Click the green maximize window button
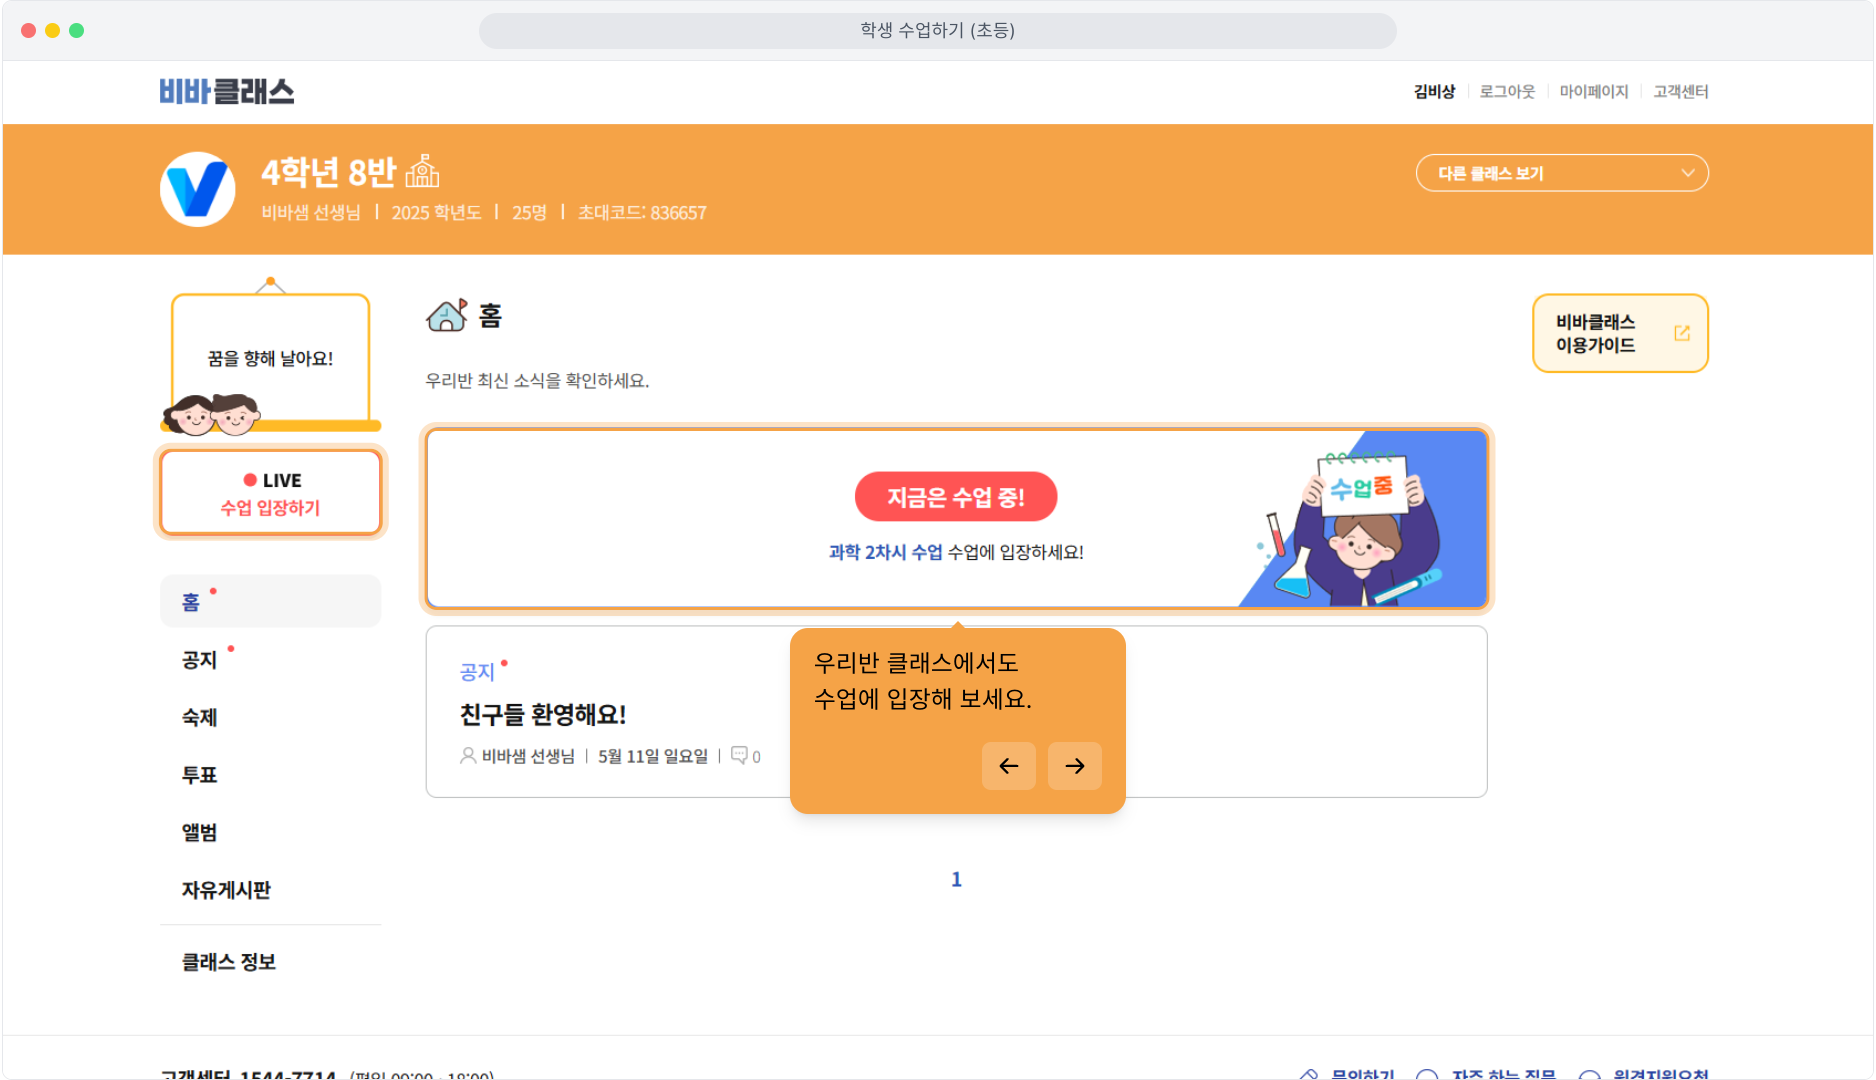 [77, 30]
